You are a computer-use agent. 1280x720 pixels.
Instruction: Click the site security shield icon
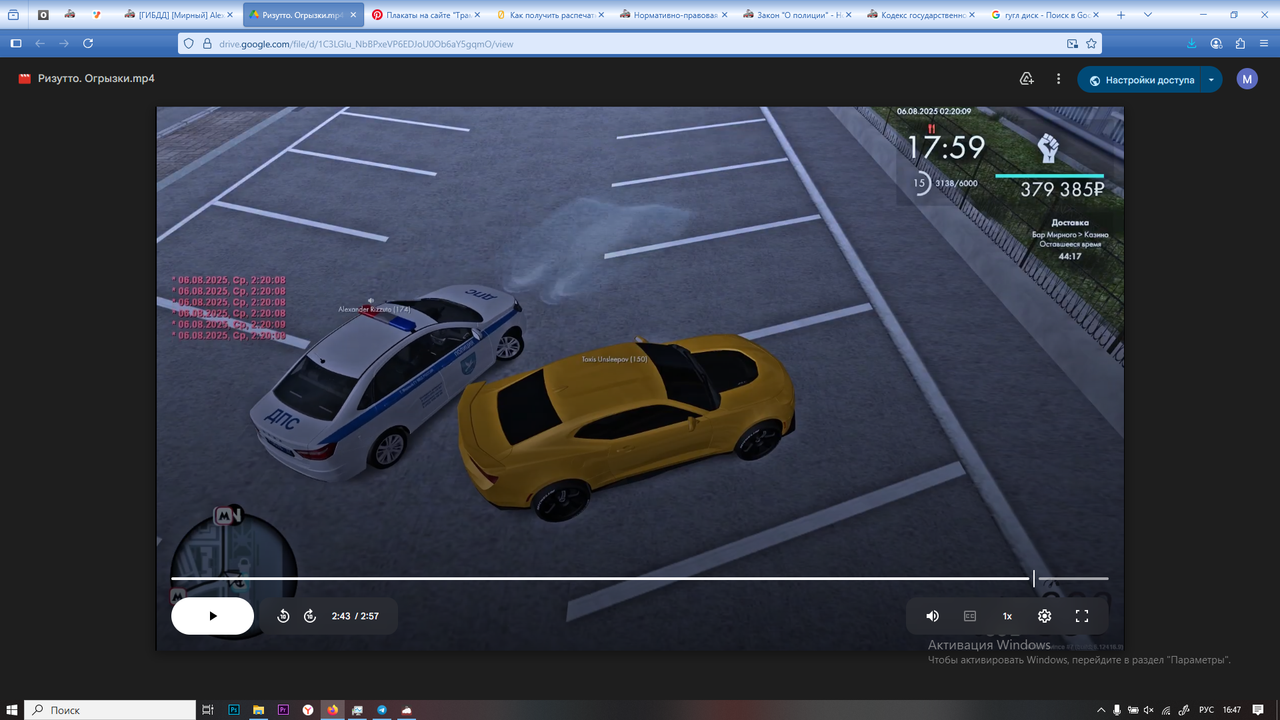(x=190, y=44)
